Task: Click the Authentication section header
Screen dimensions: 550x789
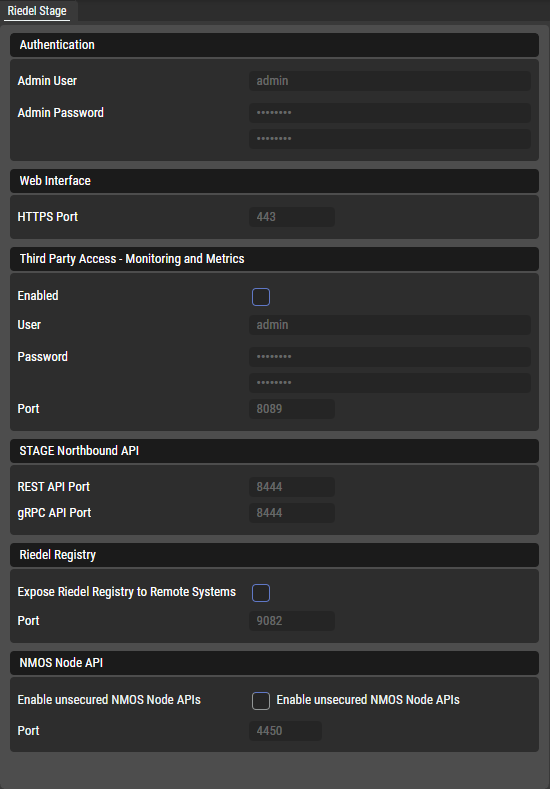Action: coord(274,45)
